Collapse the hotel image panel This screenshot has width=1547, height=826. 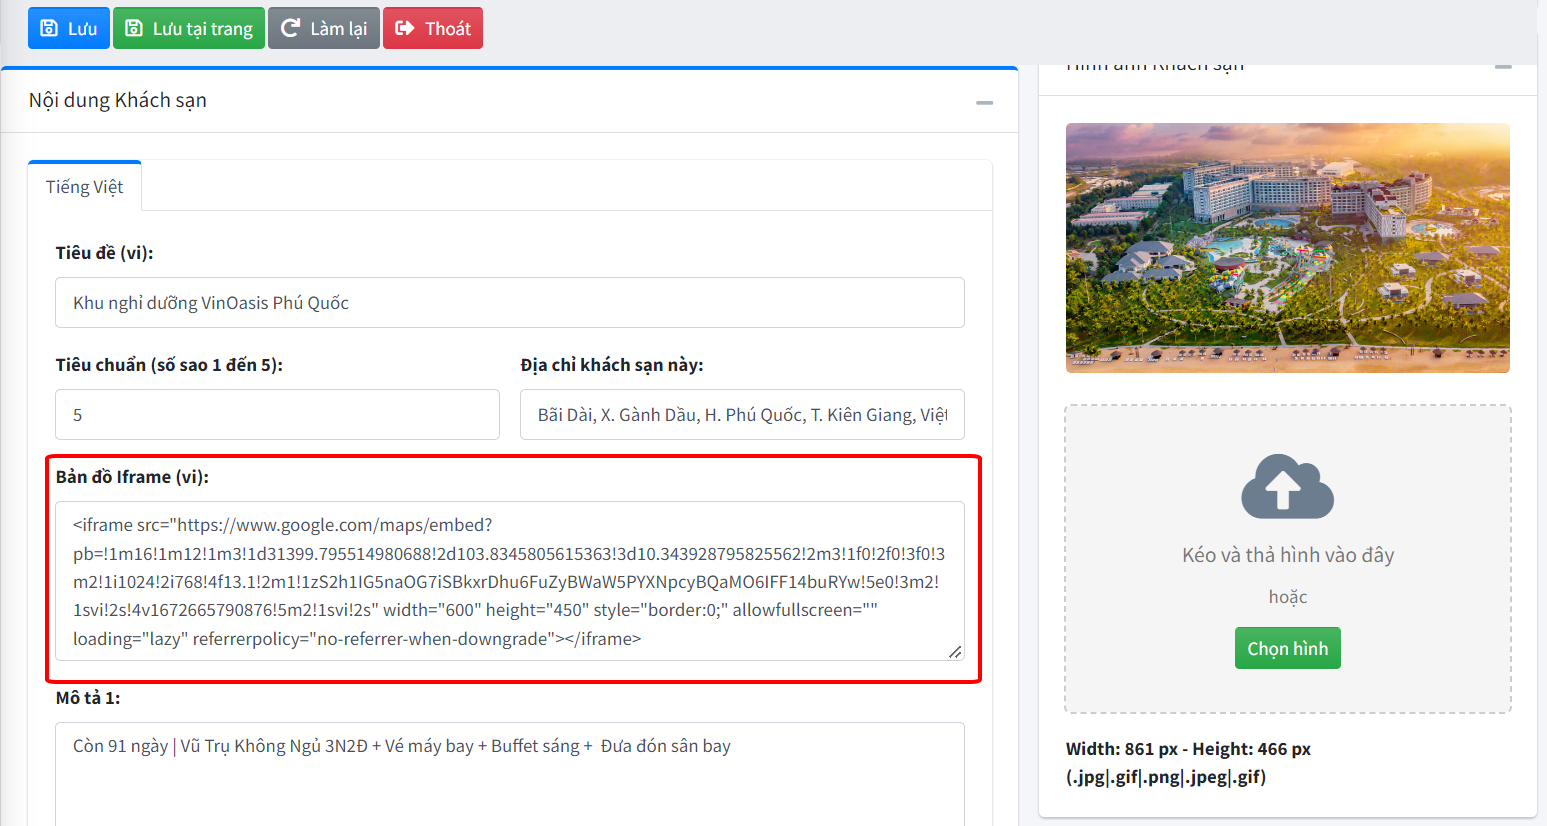coord(1503,67)
